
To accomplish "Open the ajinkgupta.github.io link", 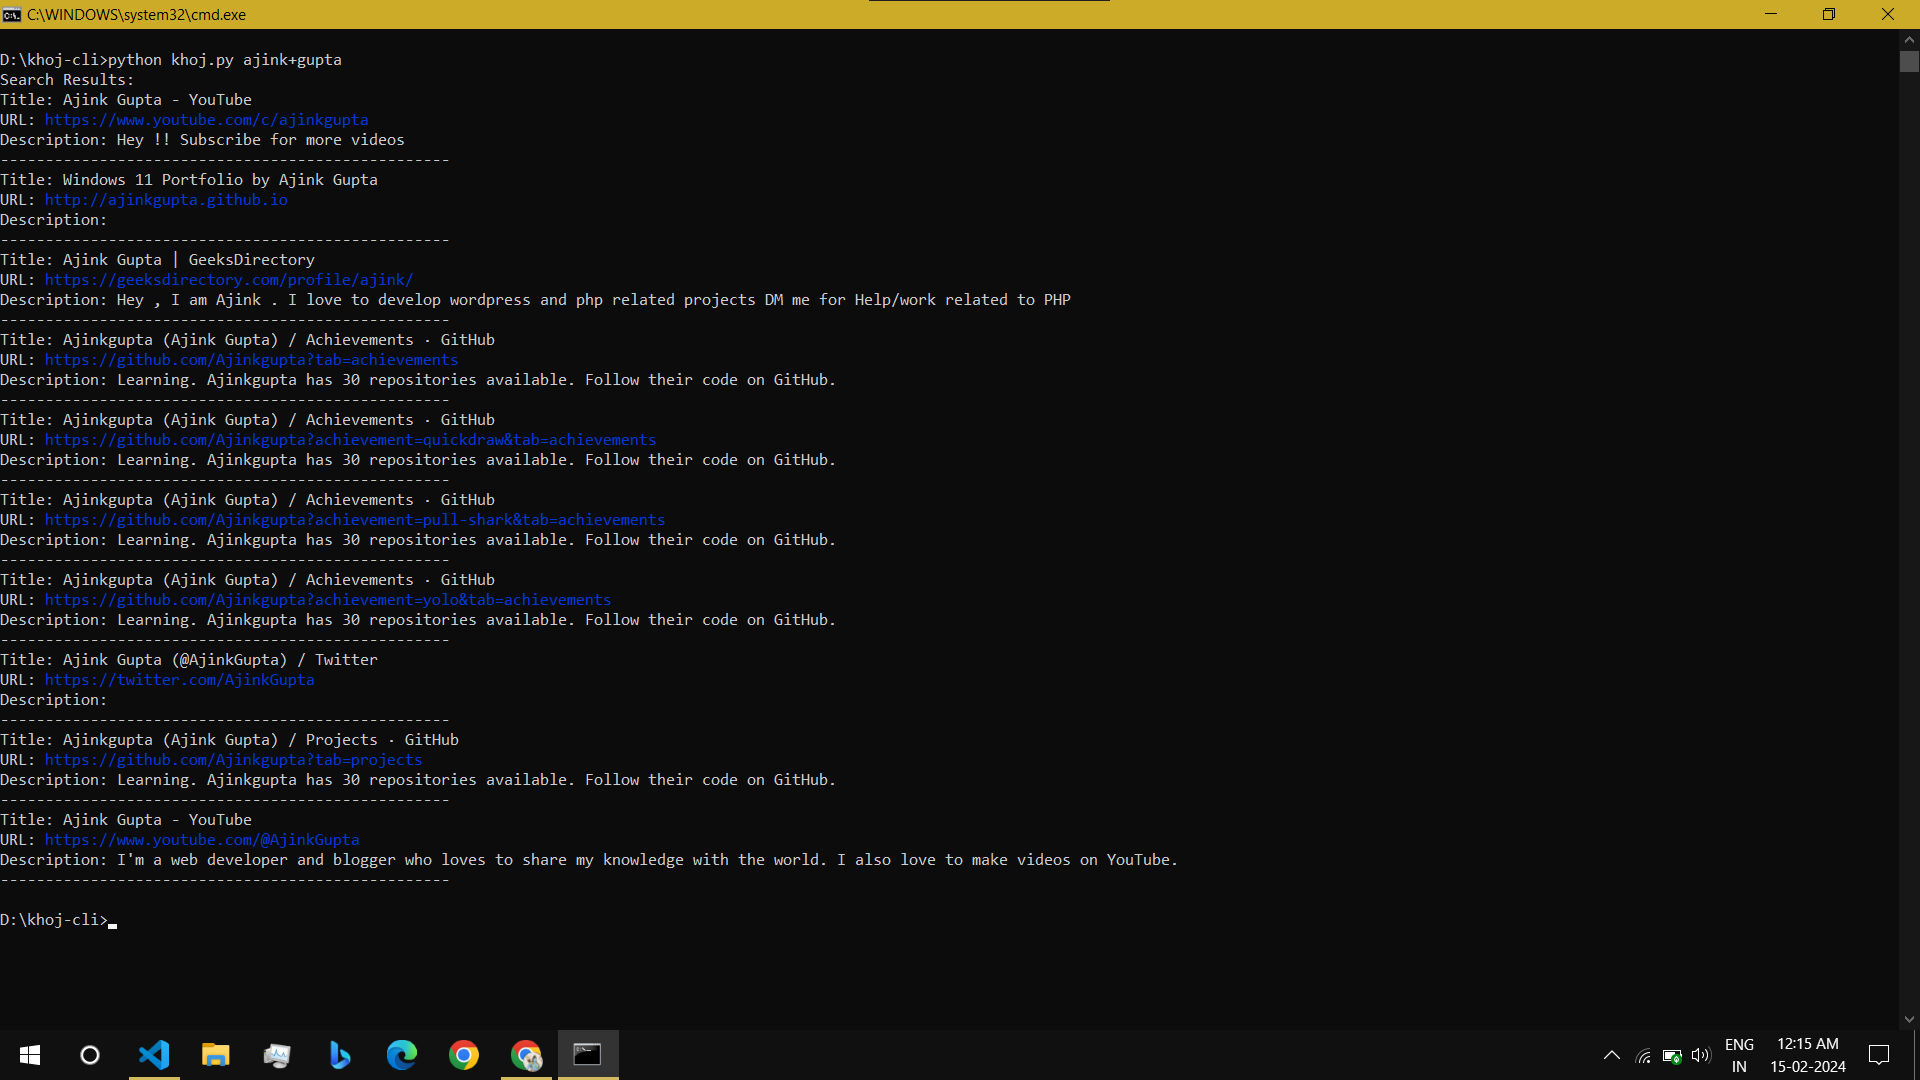I will point(166,200).
